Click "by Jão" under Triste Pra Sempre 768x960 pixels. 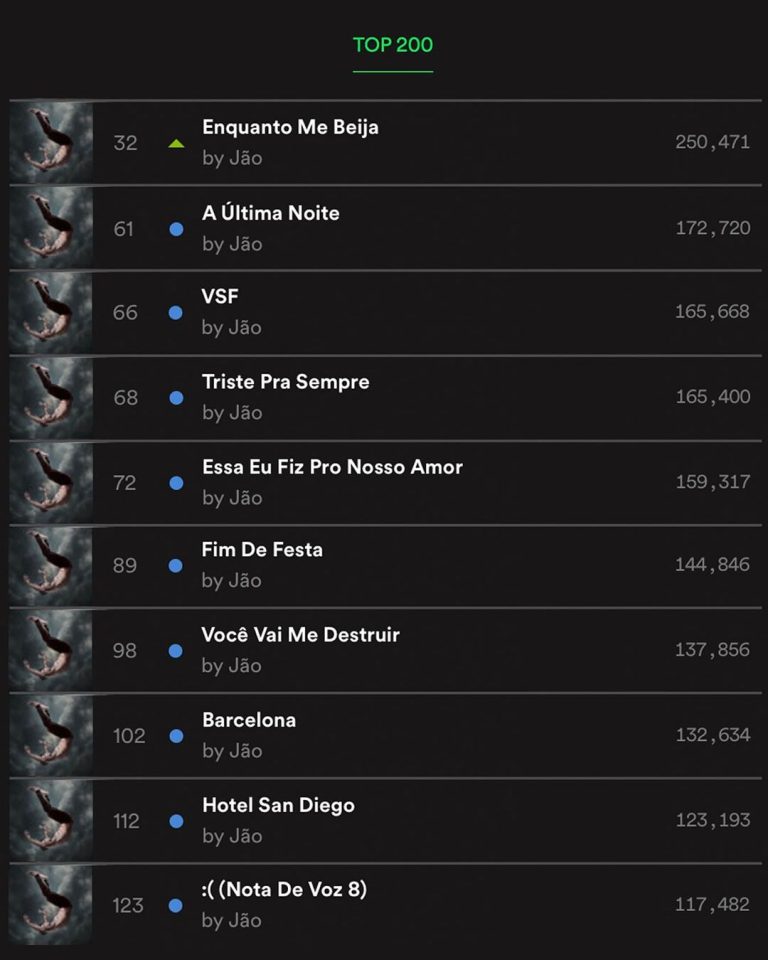pos(232,413)
